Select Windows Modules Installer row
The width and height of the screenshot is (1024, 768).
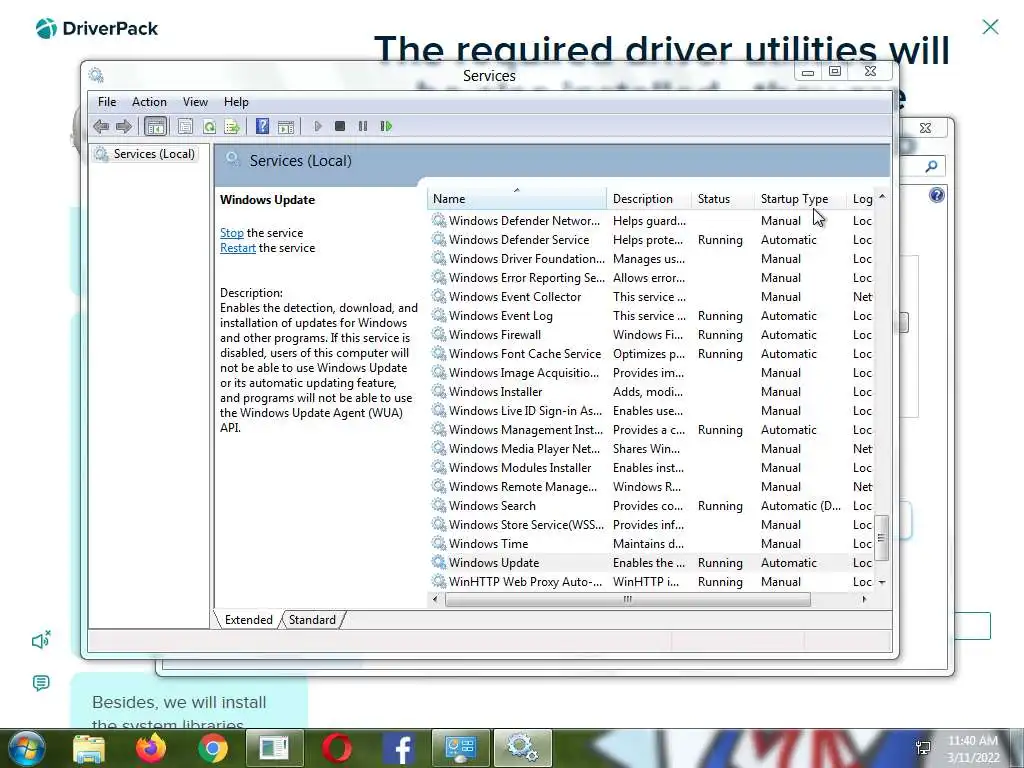(650, 468)
